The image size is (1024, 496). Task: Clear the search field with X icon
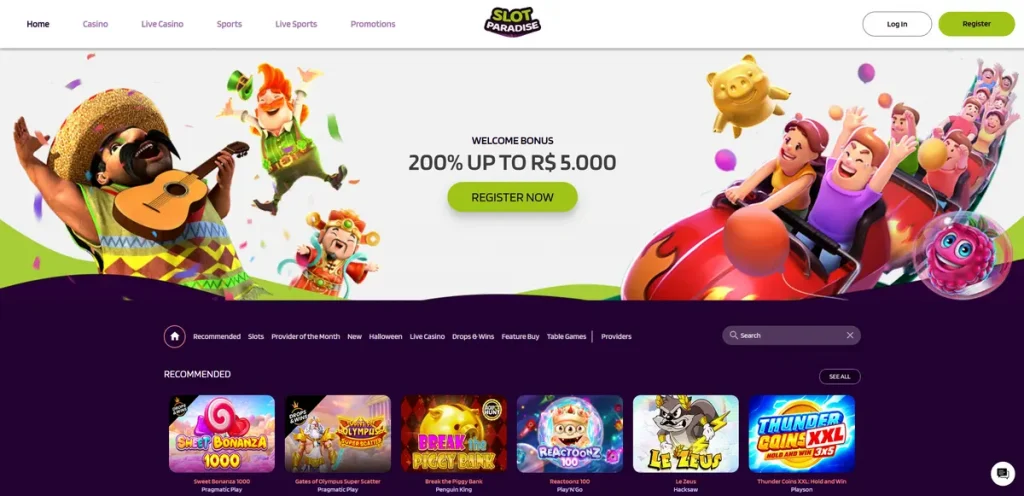tap(850, 335)
